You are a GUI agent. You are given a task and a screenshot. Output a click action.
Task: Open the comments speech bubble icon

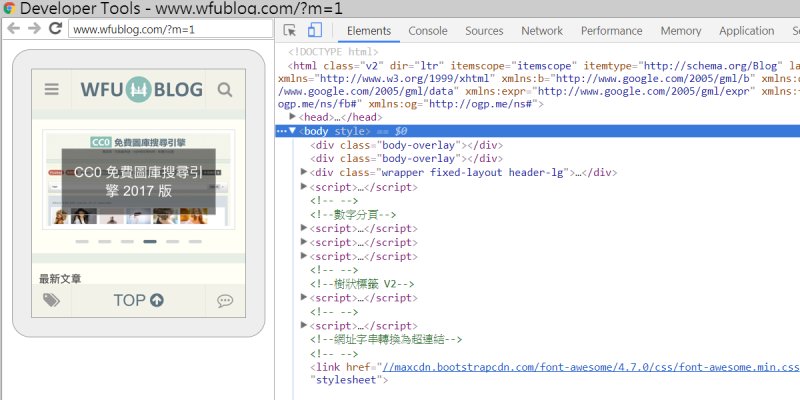225,301
